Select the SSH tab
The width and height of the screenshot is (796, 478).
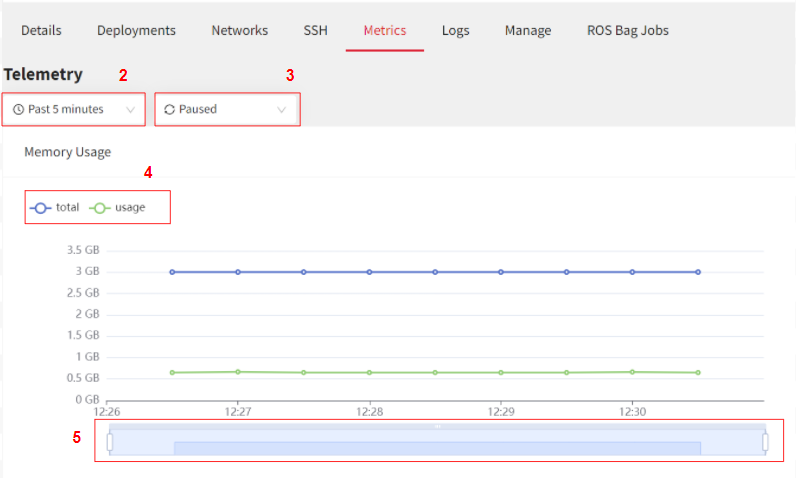coord(315,30)
